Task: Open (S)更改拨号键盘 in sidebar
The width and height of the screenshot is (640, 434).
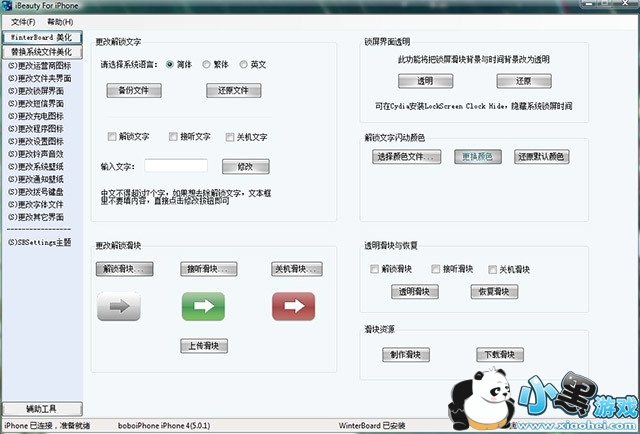Action: (x=36, y=192)
